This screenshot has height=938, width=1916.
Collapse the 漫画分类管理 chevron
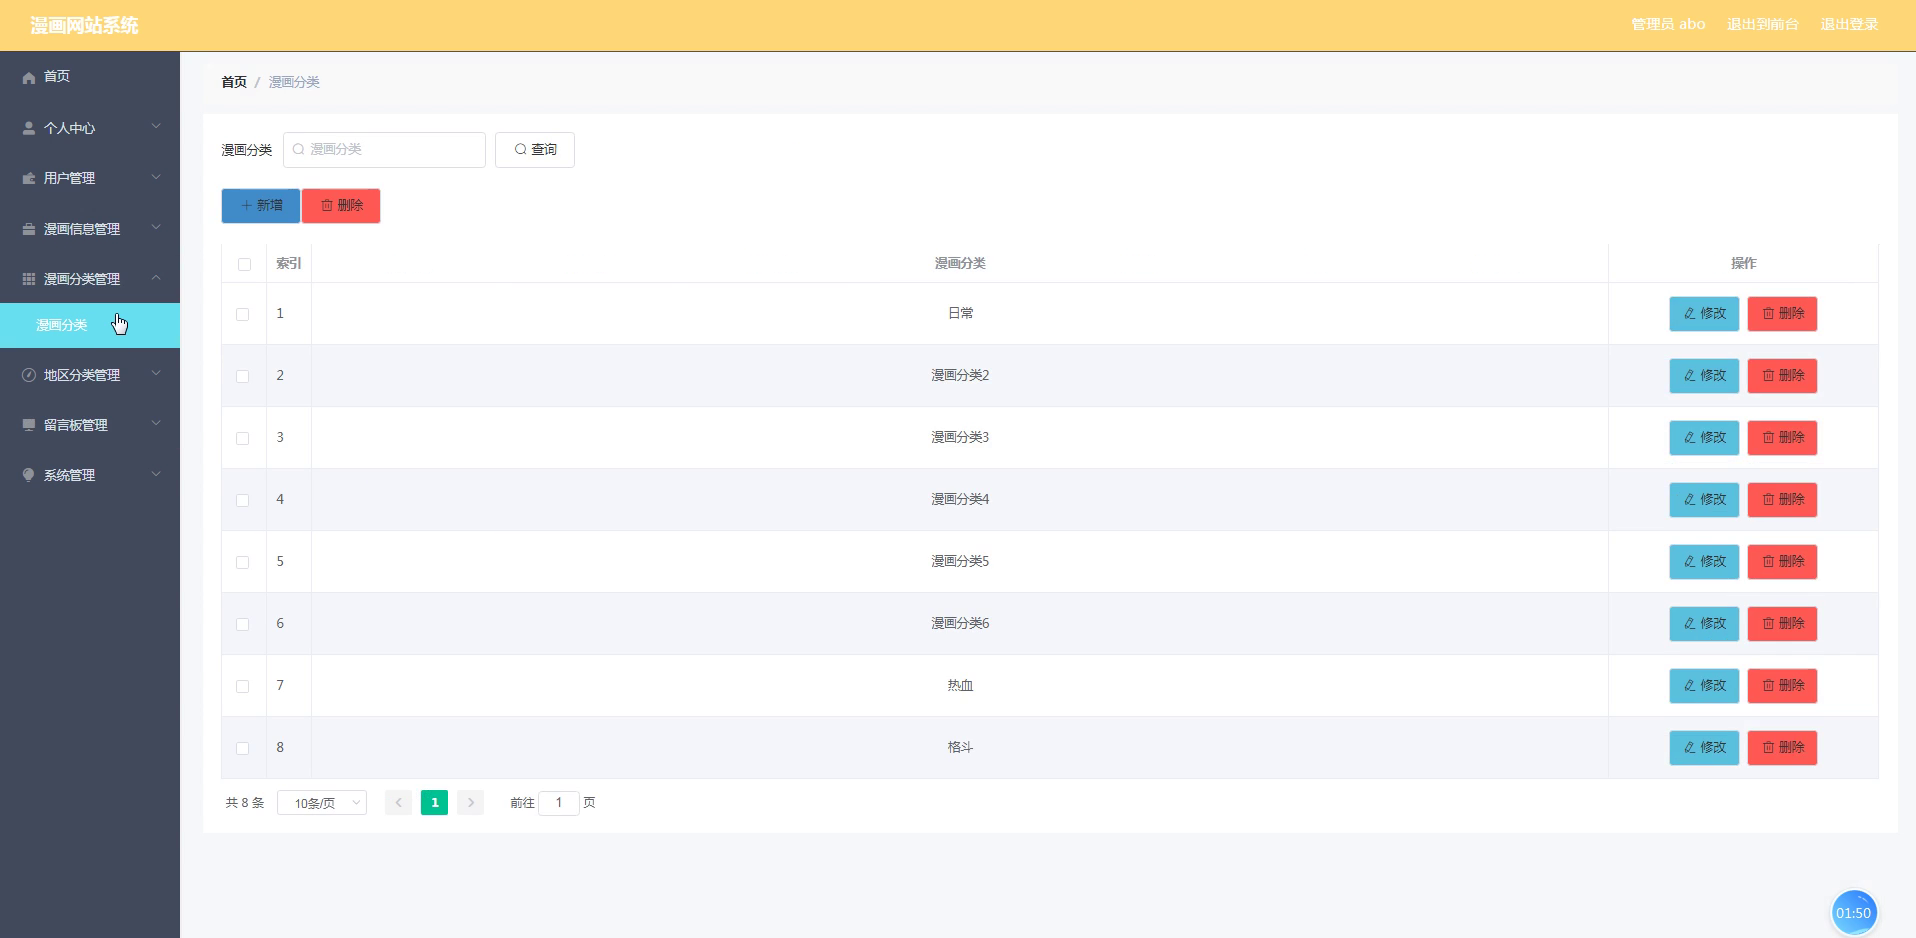pyautogui.click(x=156, y=278)
